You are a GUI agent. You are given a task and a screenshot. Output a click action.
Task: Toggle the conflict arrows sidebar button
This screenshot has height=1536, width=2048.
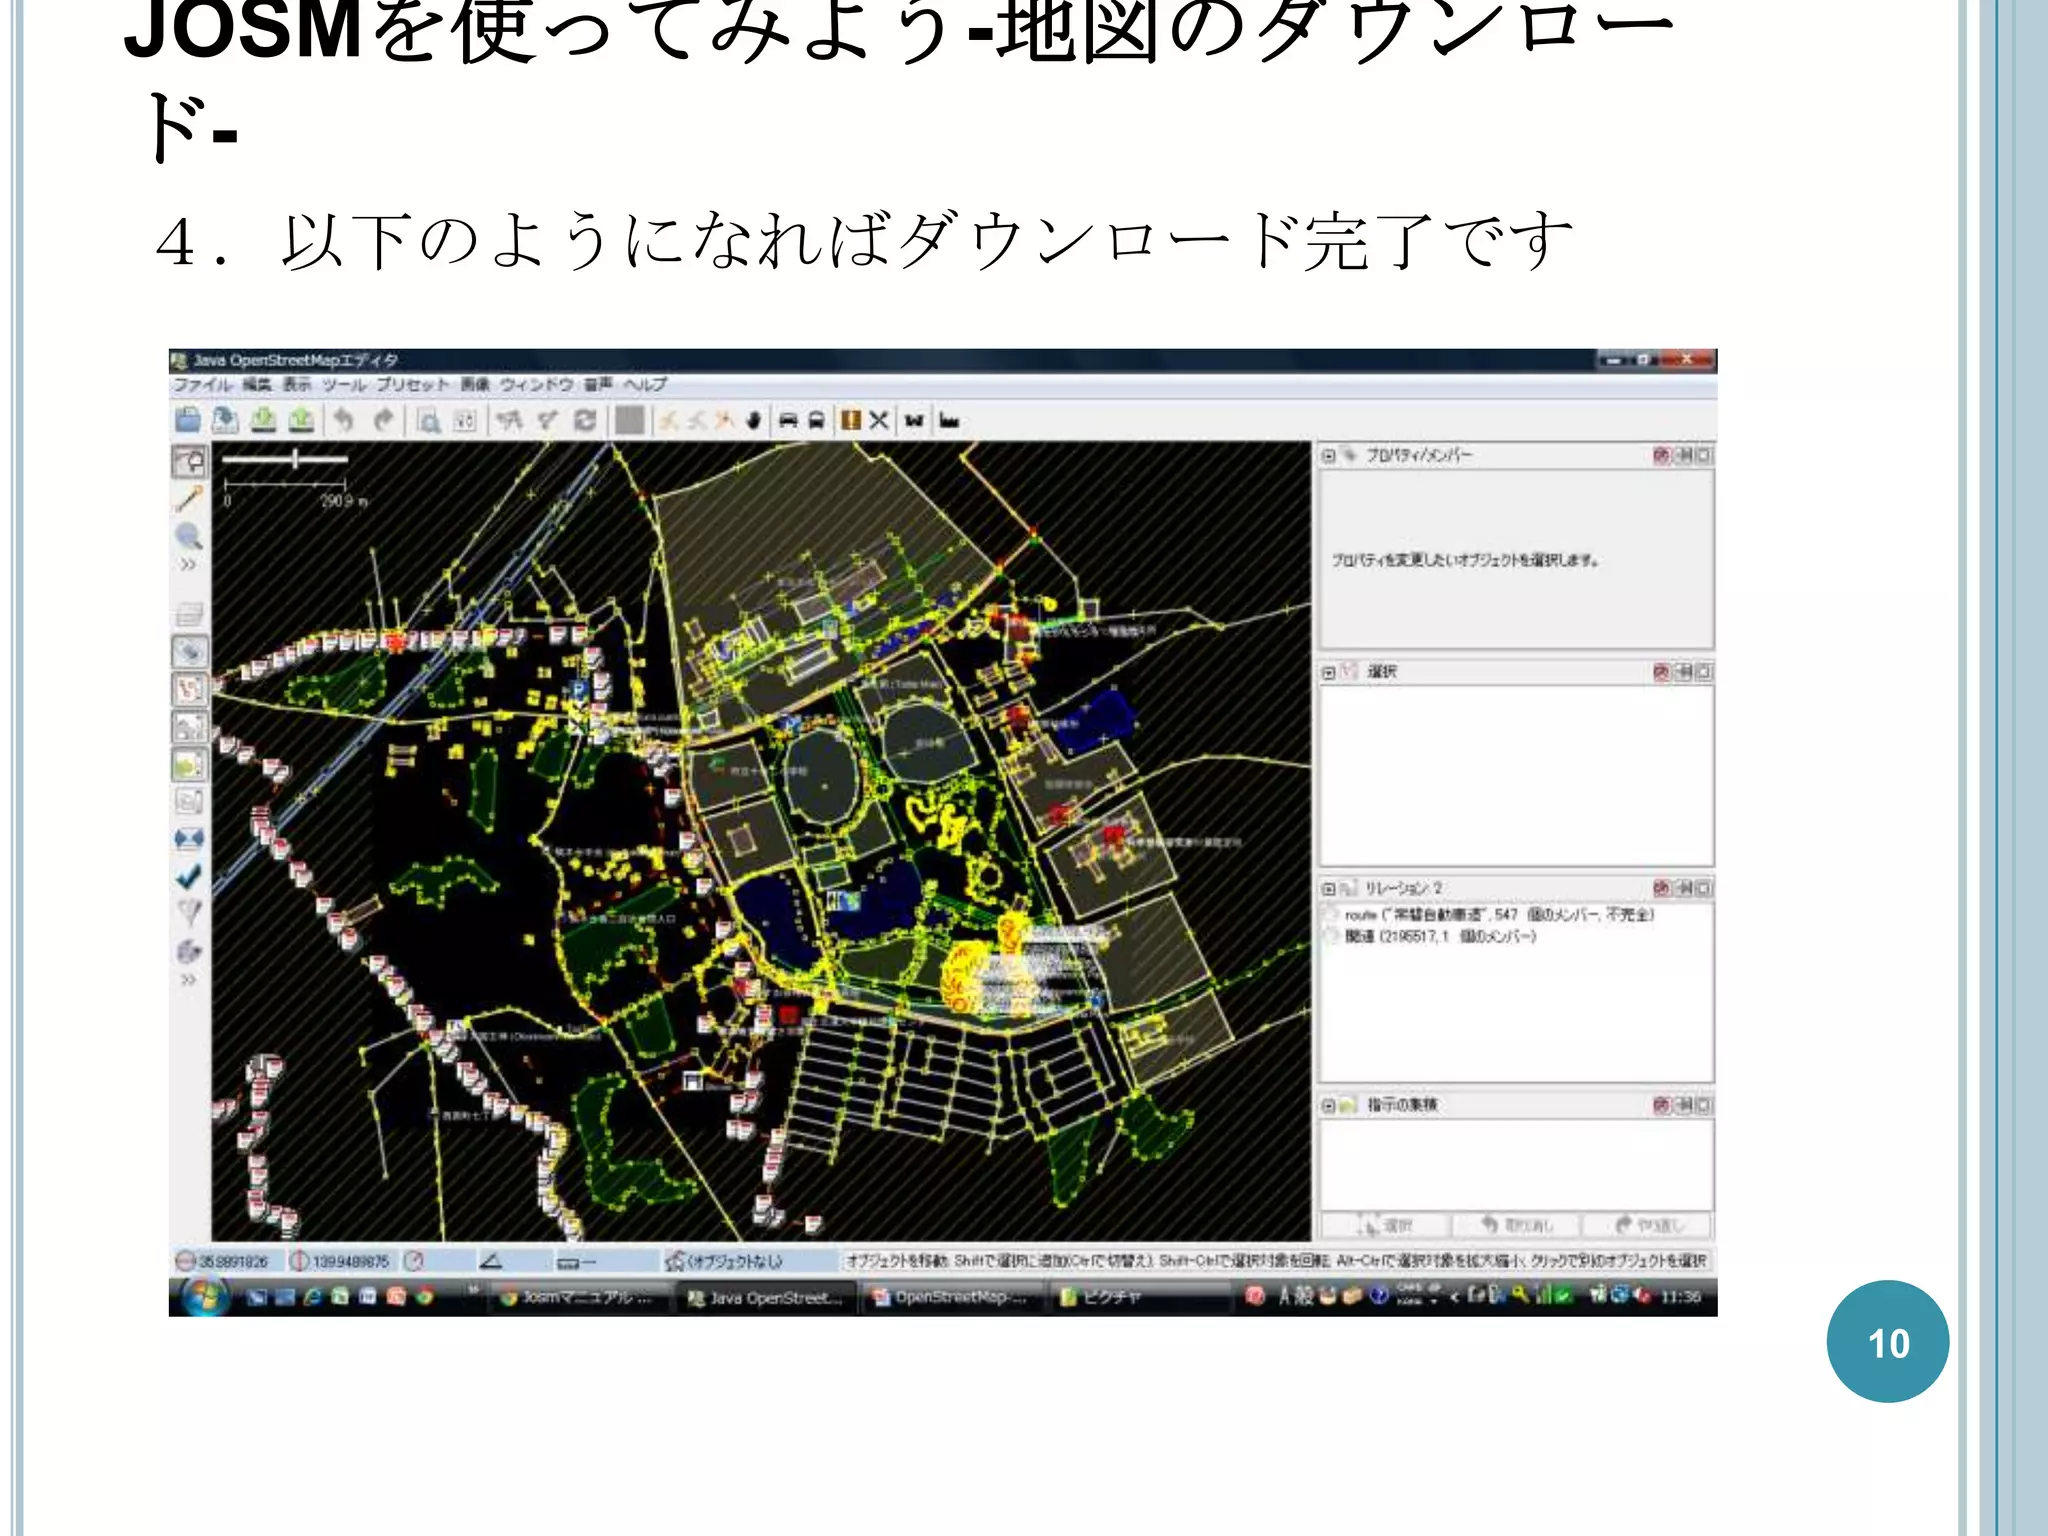pyautogui.click(x=188, y=839)
